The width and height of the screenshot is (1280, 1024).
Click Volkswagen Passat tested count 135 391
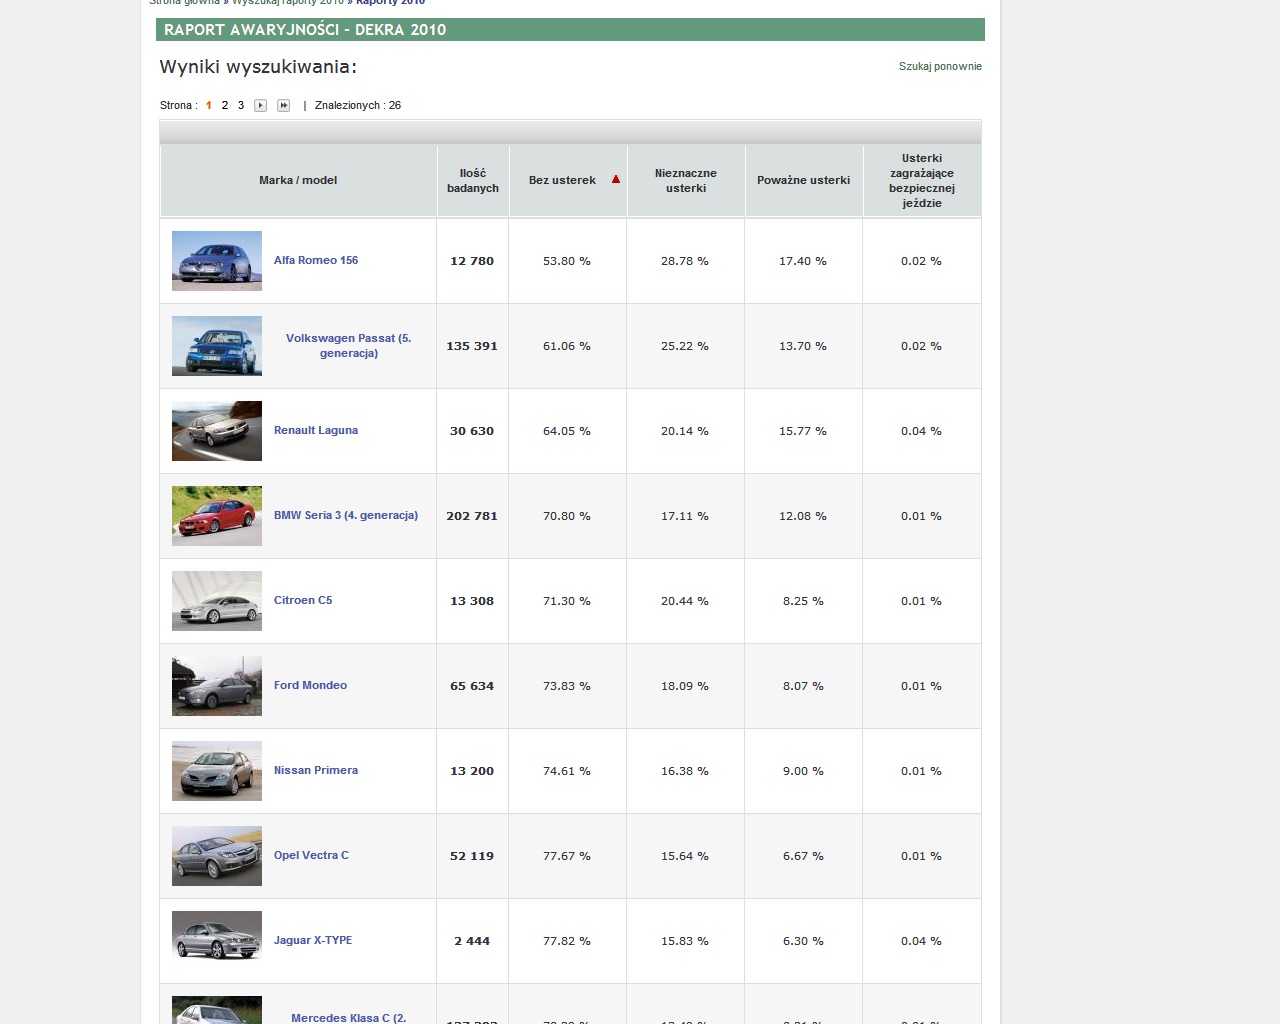[472, 346]
